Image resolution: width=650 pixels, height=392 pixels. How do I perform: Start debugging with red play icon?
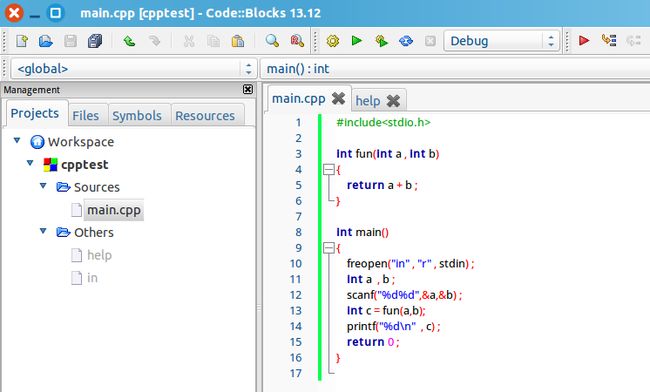point(584,41)
